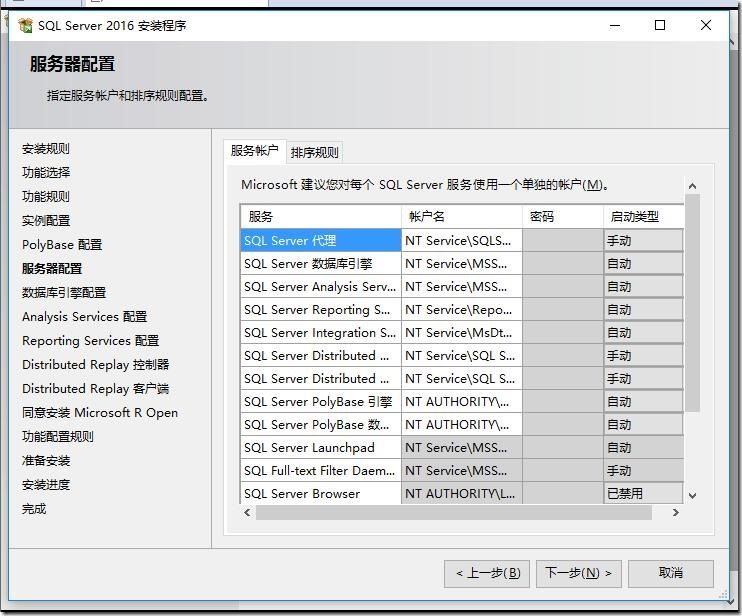Click the 启动类型 column header
Viewport: 742px width, 616px height.
[x=644, y=217]
